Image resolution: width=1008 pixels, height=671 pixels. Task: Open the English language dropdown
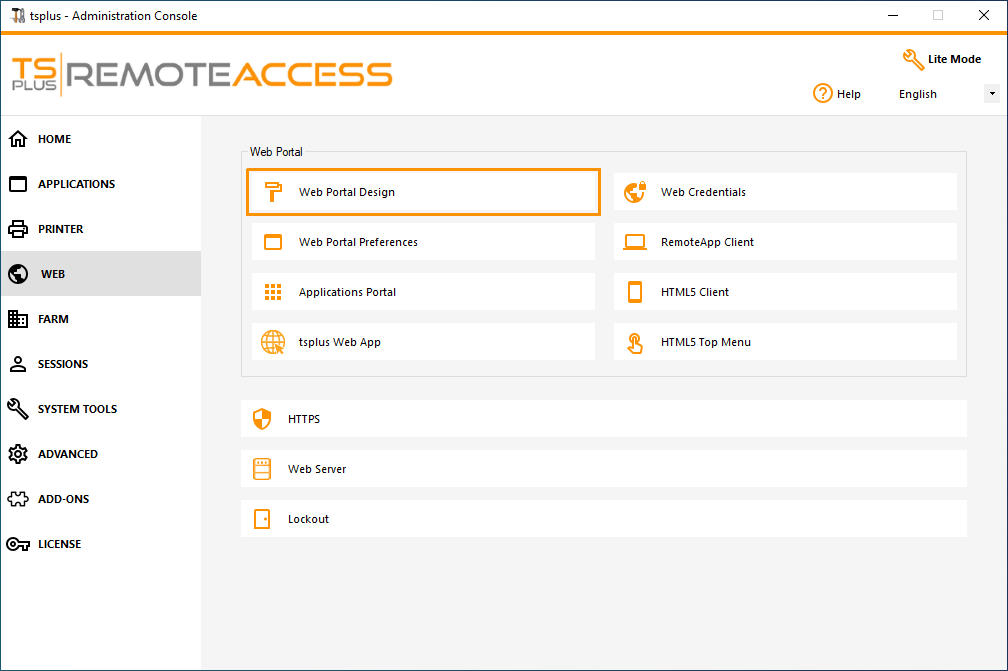[x=991, y=93]
